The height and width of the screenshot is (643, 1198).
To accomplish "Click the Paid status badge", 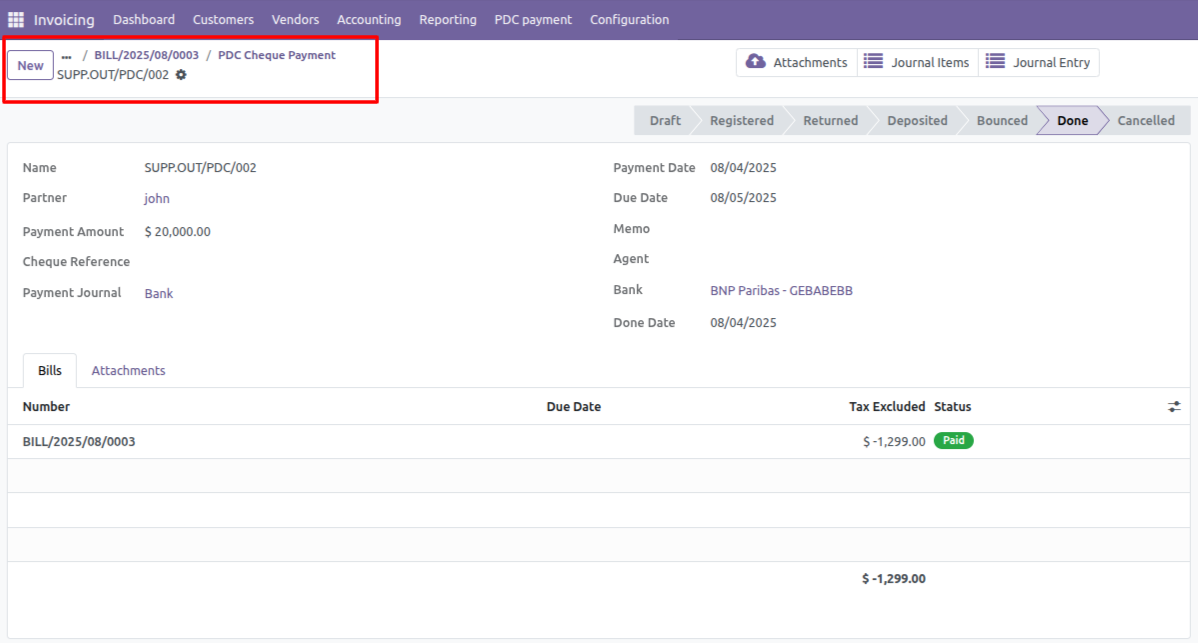I will pos(954,441).
